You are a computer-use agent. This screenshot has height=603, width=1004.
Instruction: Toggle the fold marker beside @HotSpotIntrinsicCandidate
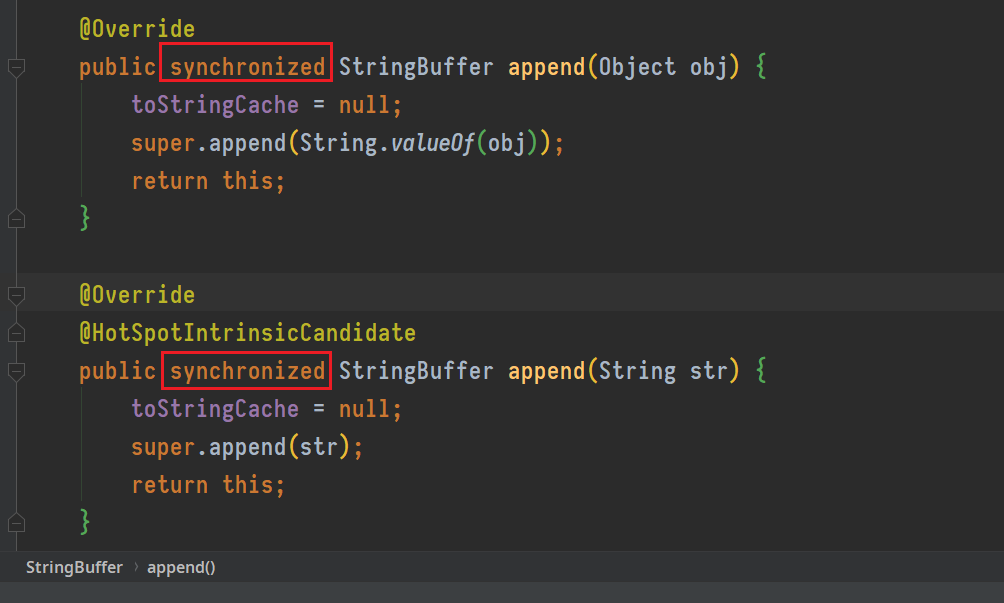point(17,333)
